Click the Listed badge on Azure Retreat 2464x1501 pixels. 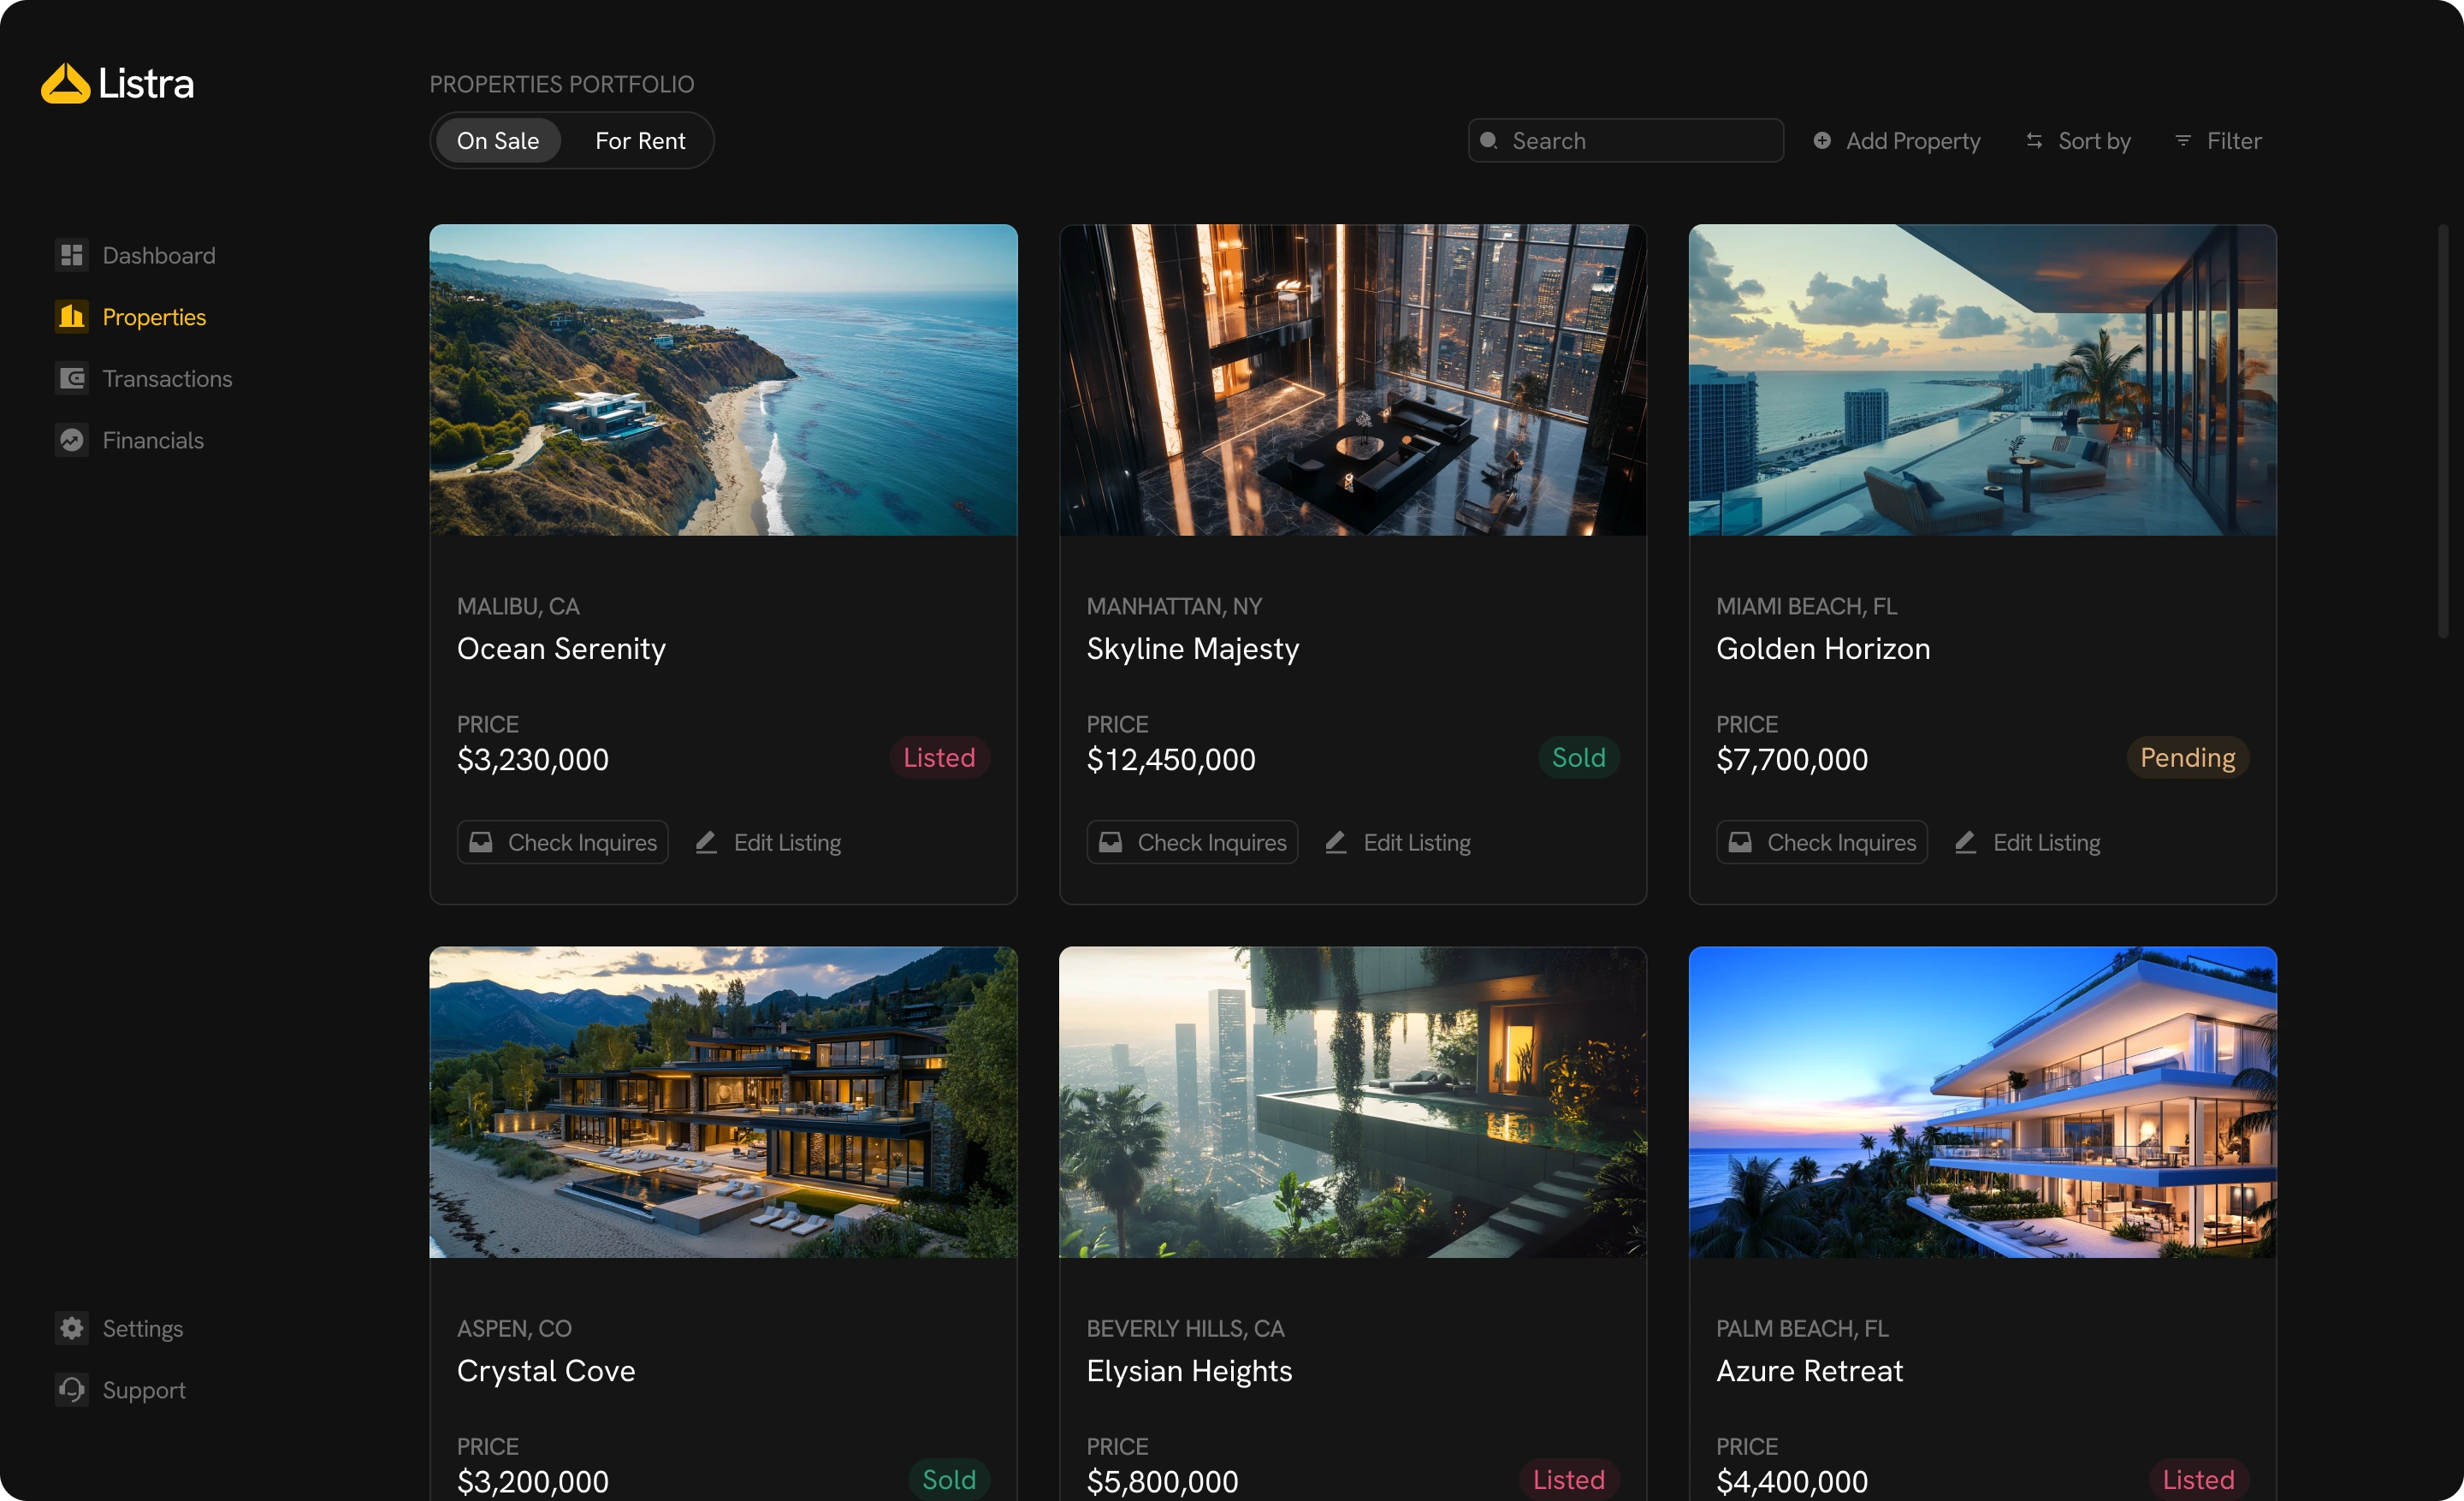coord(2198,1480)
